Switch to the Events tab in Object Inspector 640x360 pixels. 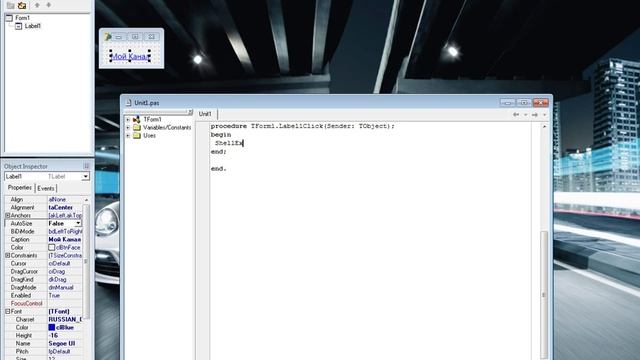pyautogui.click(x=45, y=188)
